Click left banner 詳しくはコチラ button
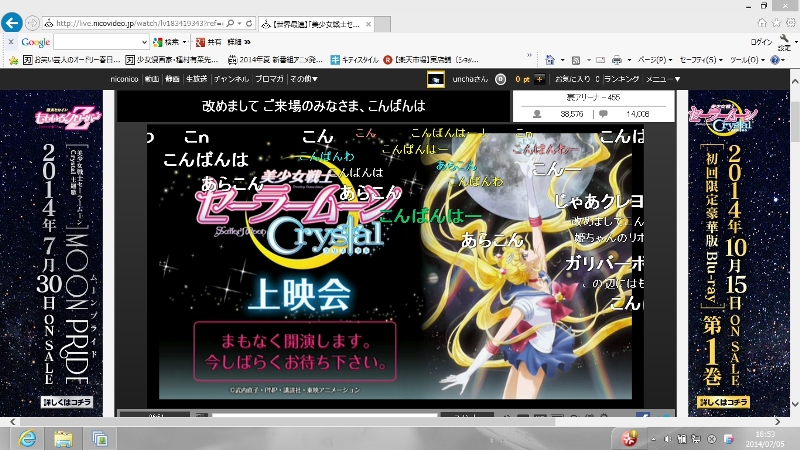 coord(67,402)
